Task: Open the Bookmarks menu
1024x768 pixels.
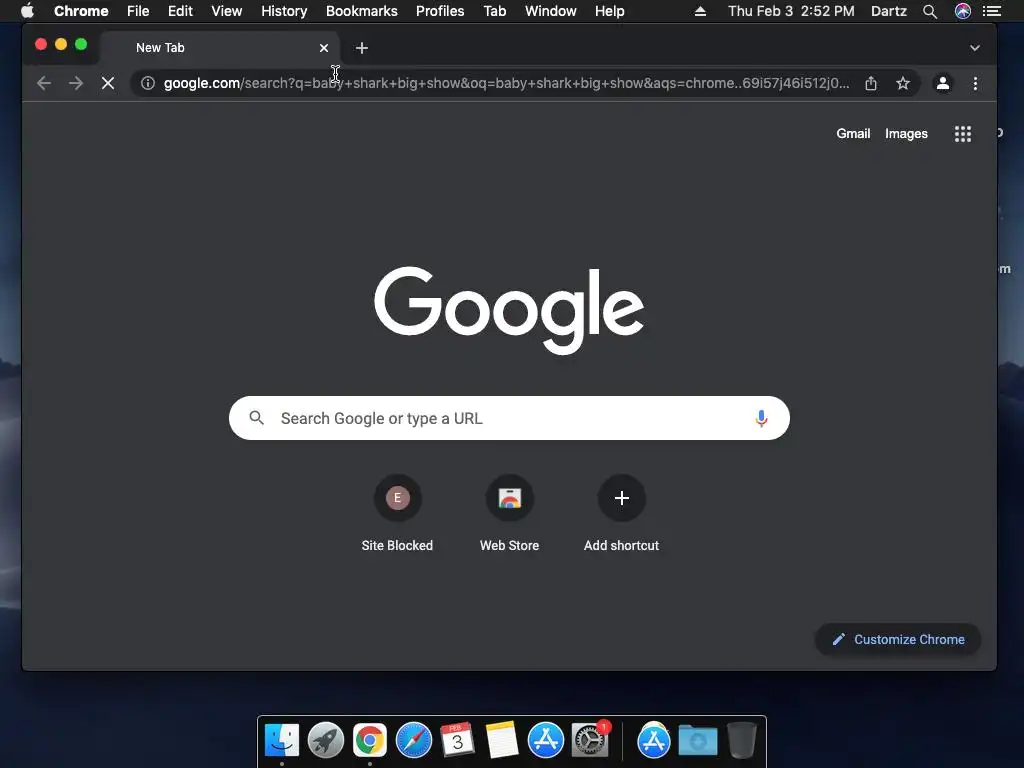Action: coord(362,11)
